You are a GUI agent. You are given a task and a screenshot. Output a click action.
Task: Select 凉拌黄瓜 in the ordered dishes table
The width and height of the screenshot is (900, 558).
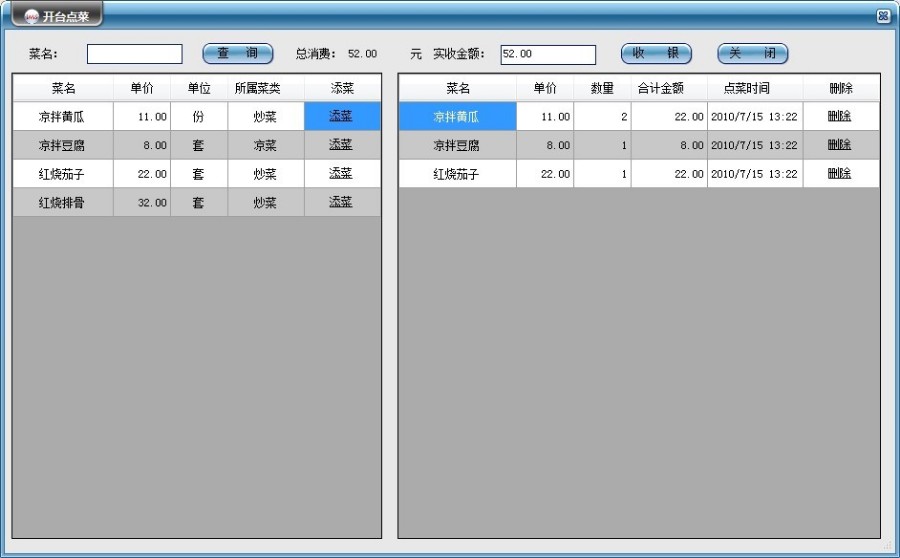click(457, 117)
